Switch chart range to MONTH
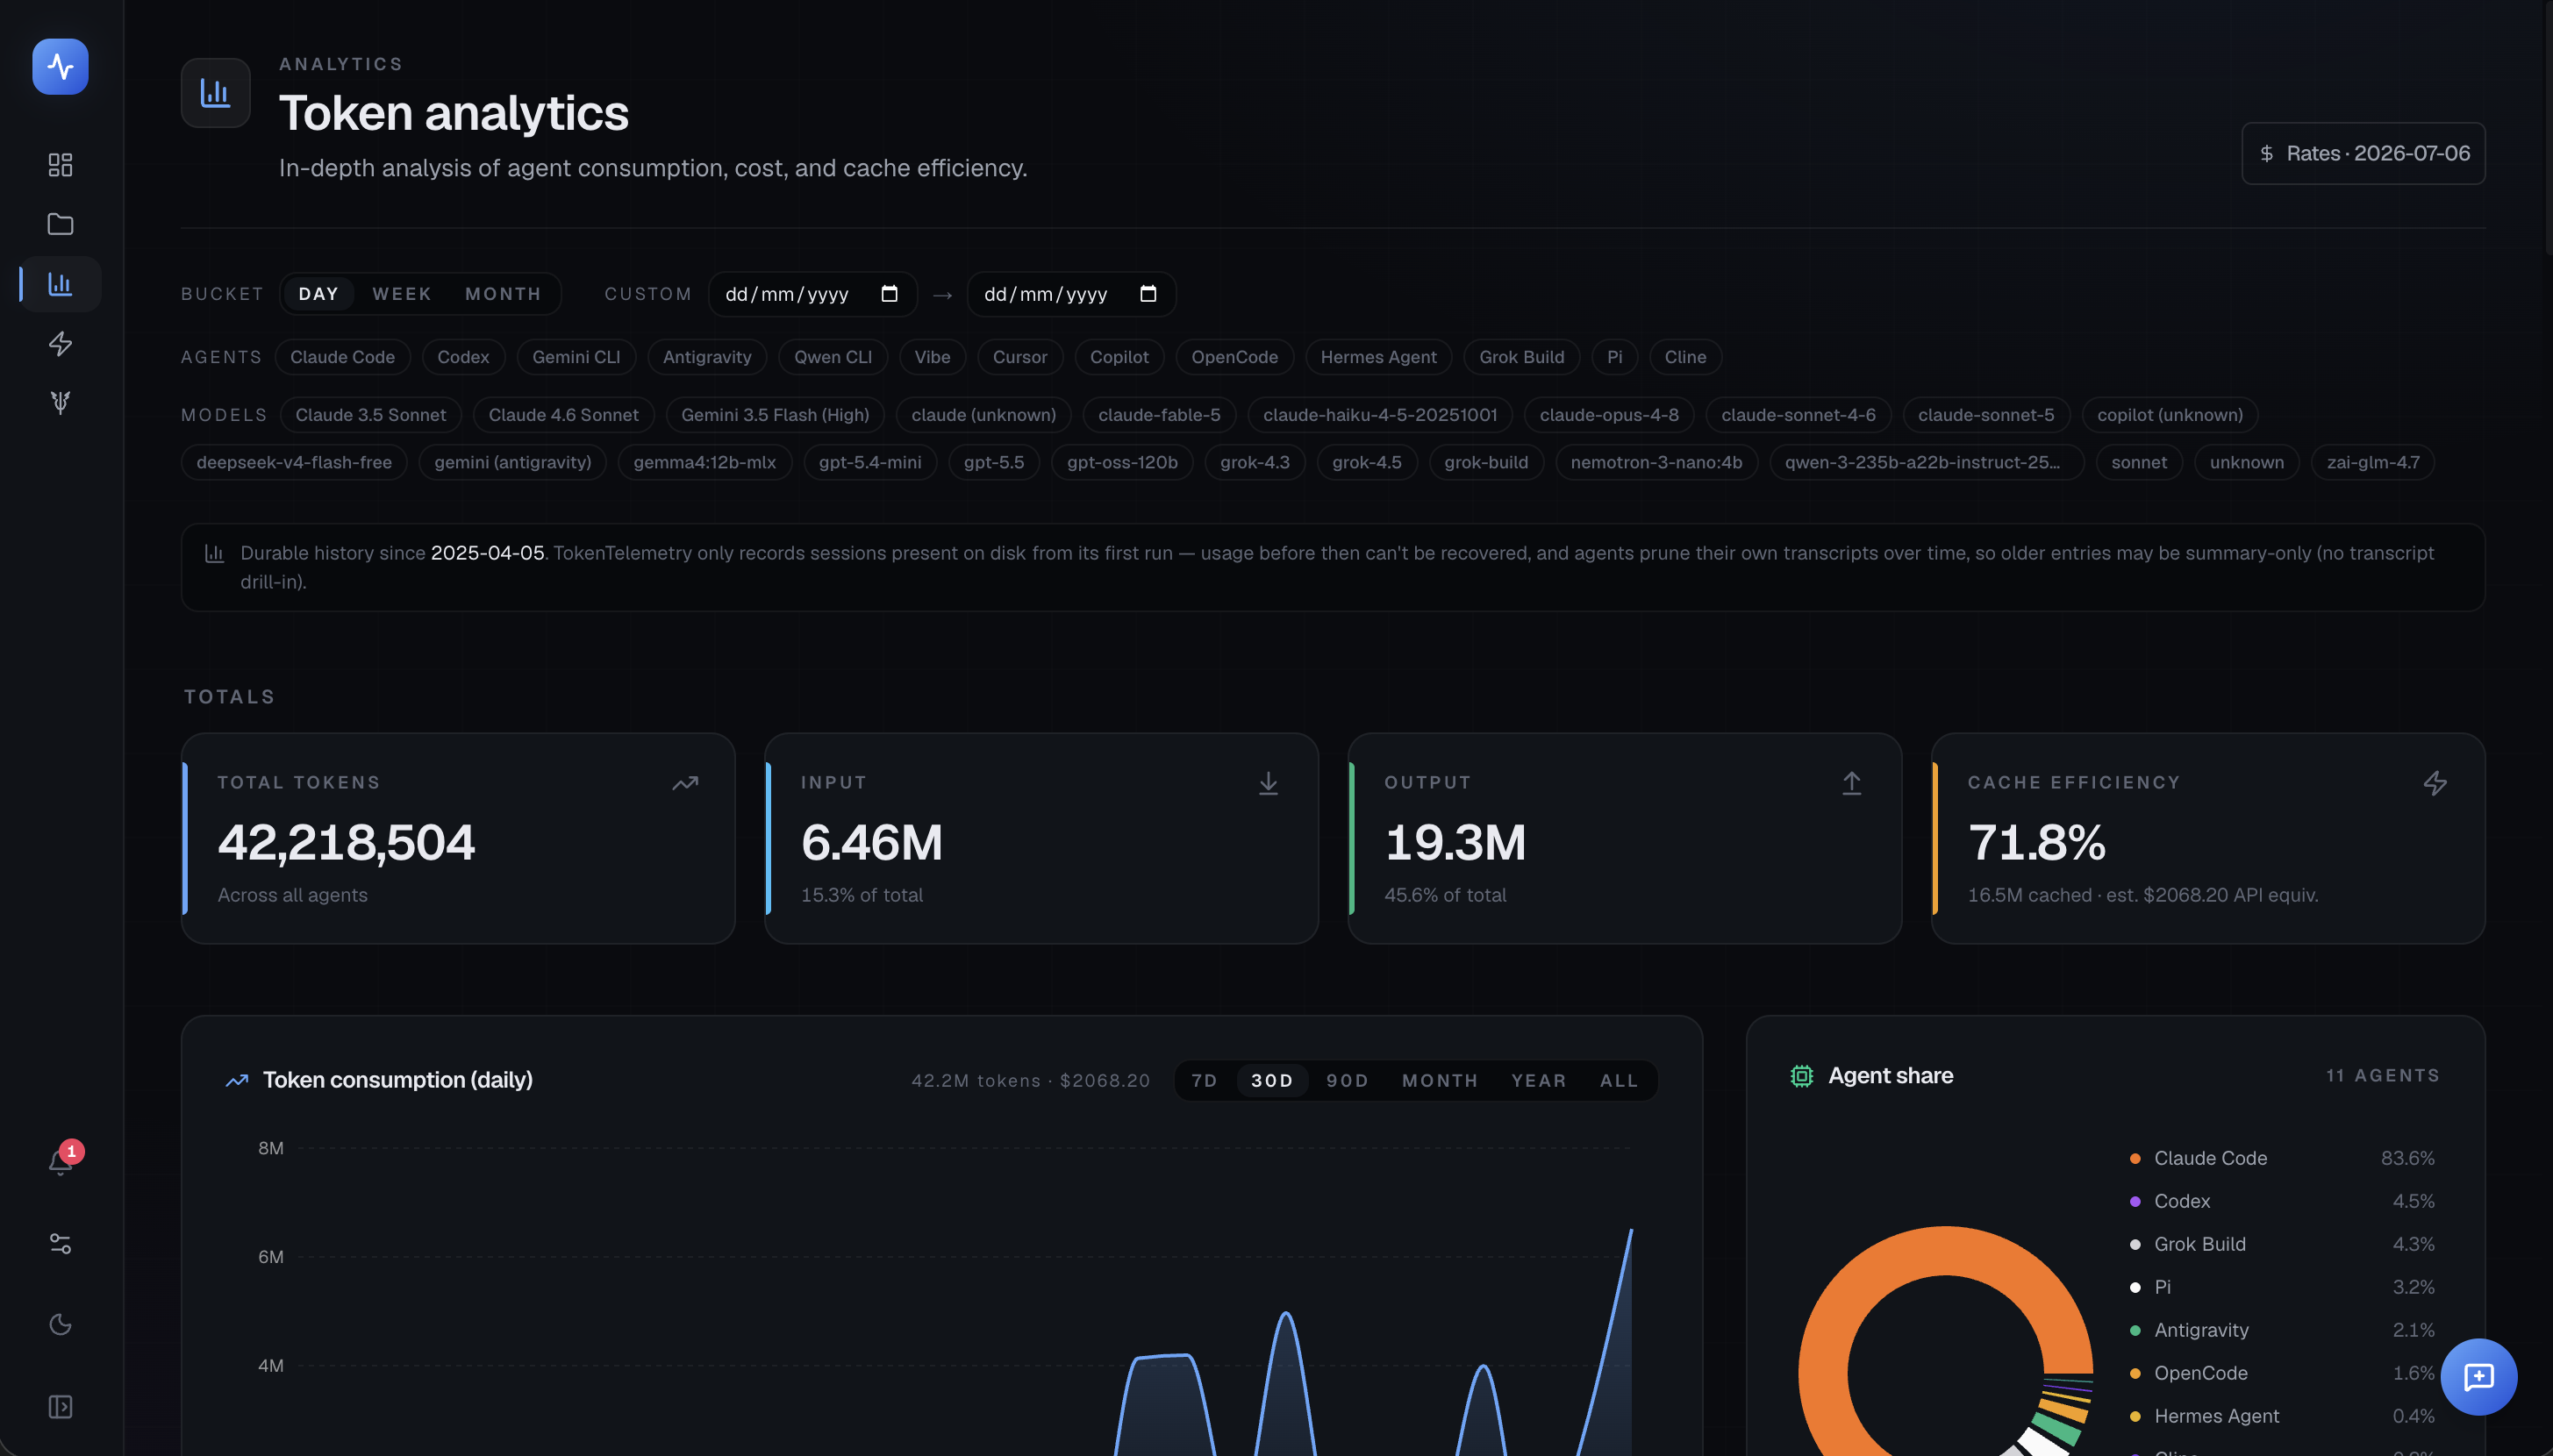 [x=1440, y=1080]
